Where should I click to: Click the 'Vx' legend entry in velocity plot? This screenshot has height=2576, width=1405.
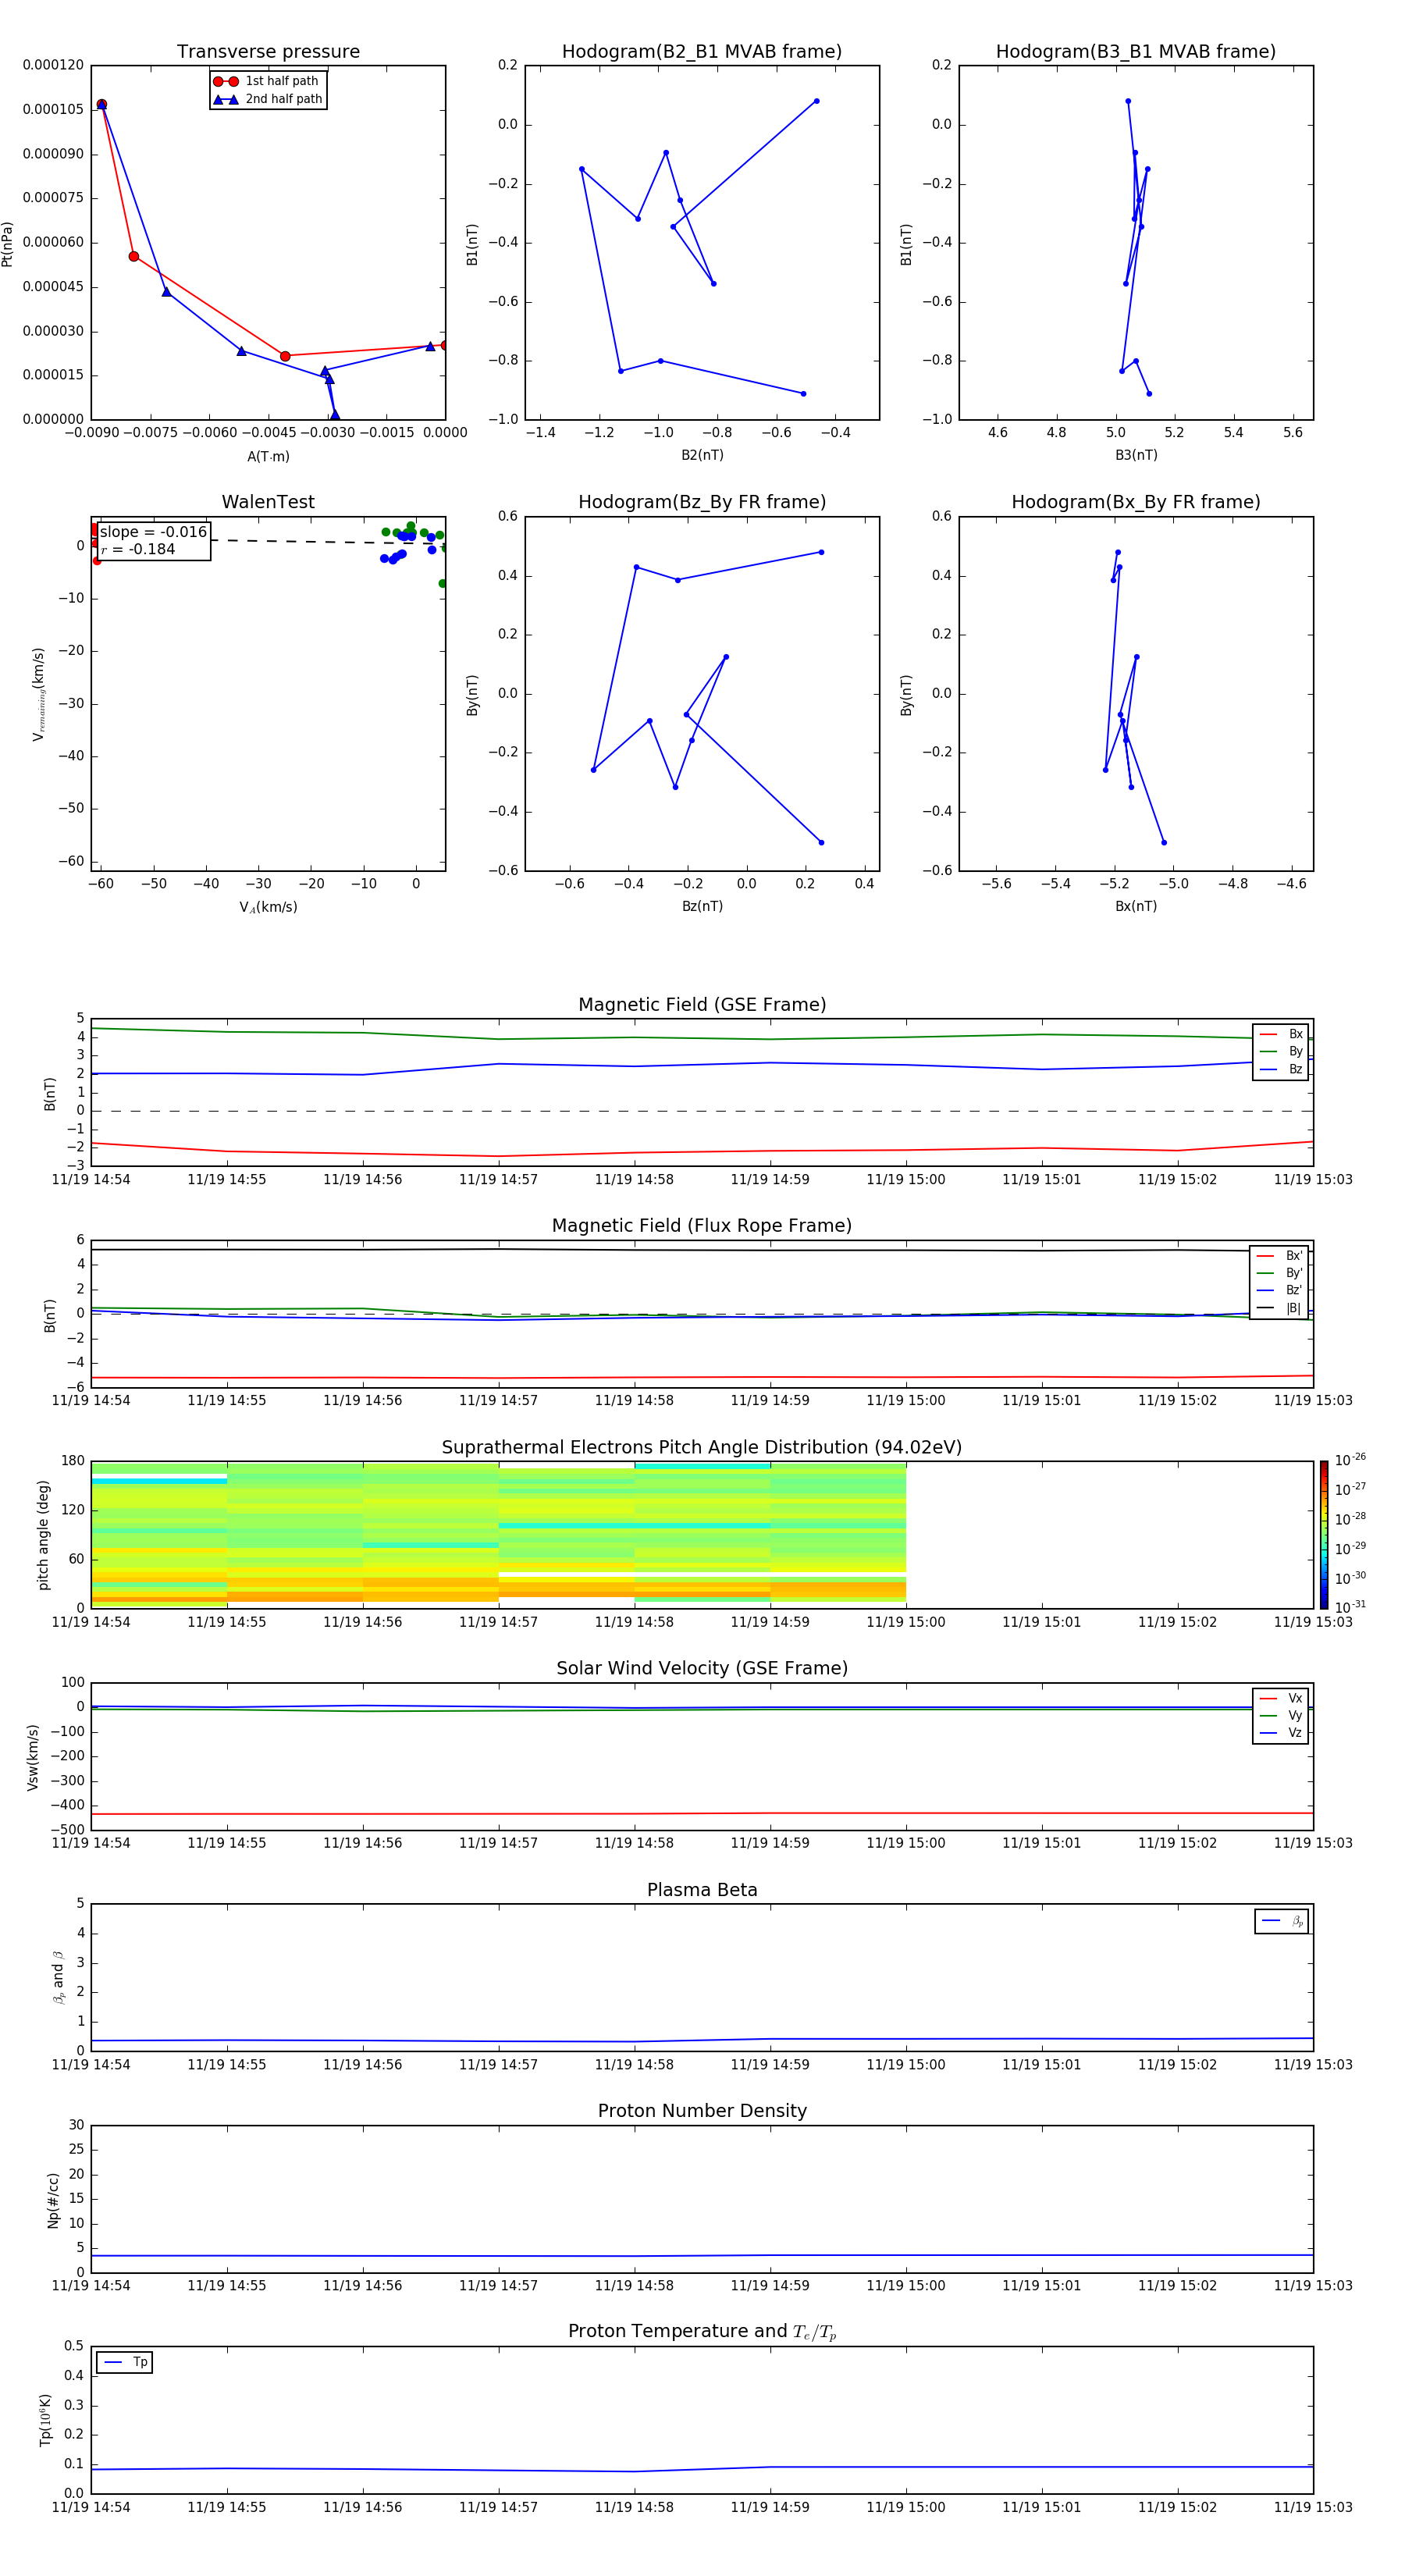1281,1698
